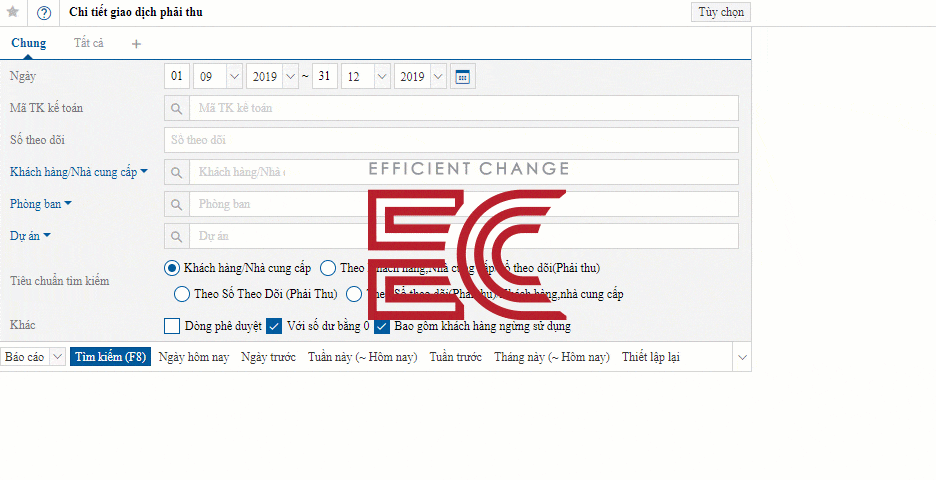Enable Dòng phê duyệt checkbox

pyautogui.click(x=172, y=326)
